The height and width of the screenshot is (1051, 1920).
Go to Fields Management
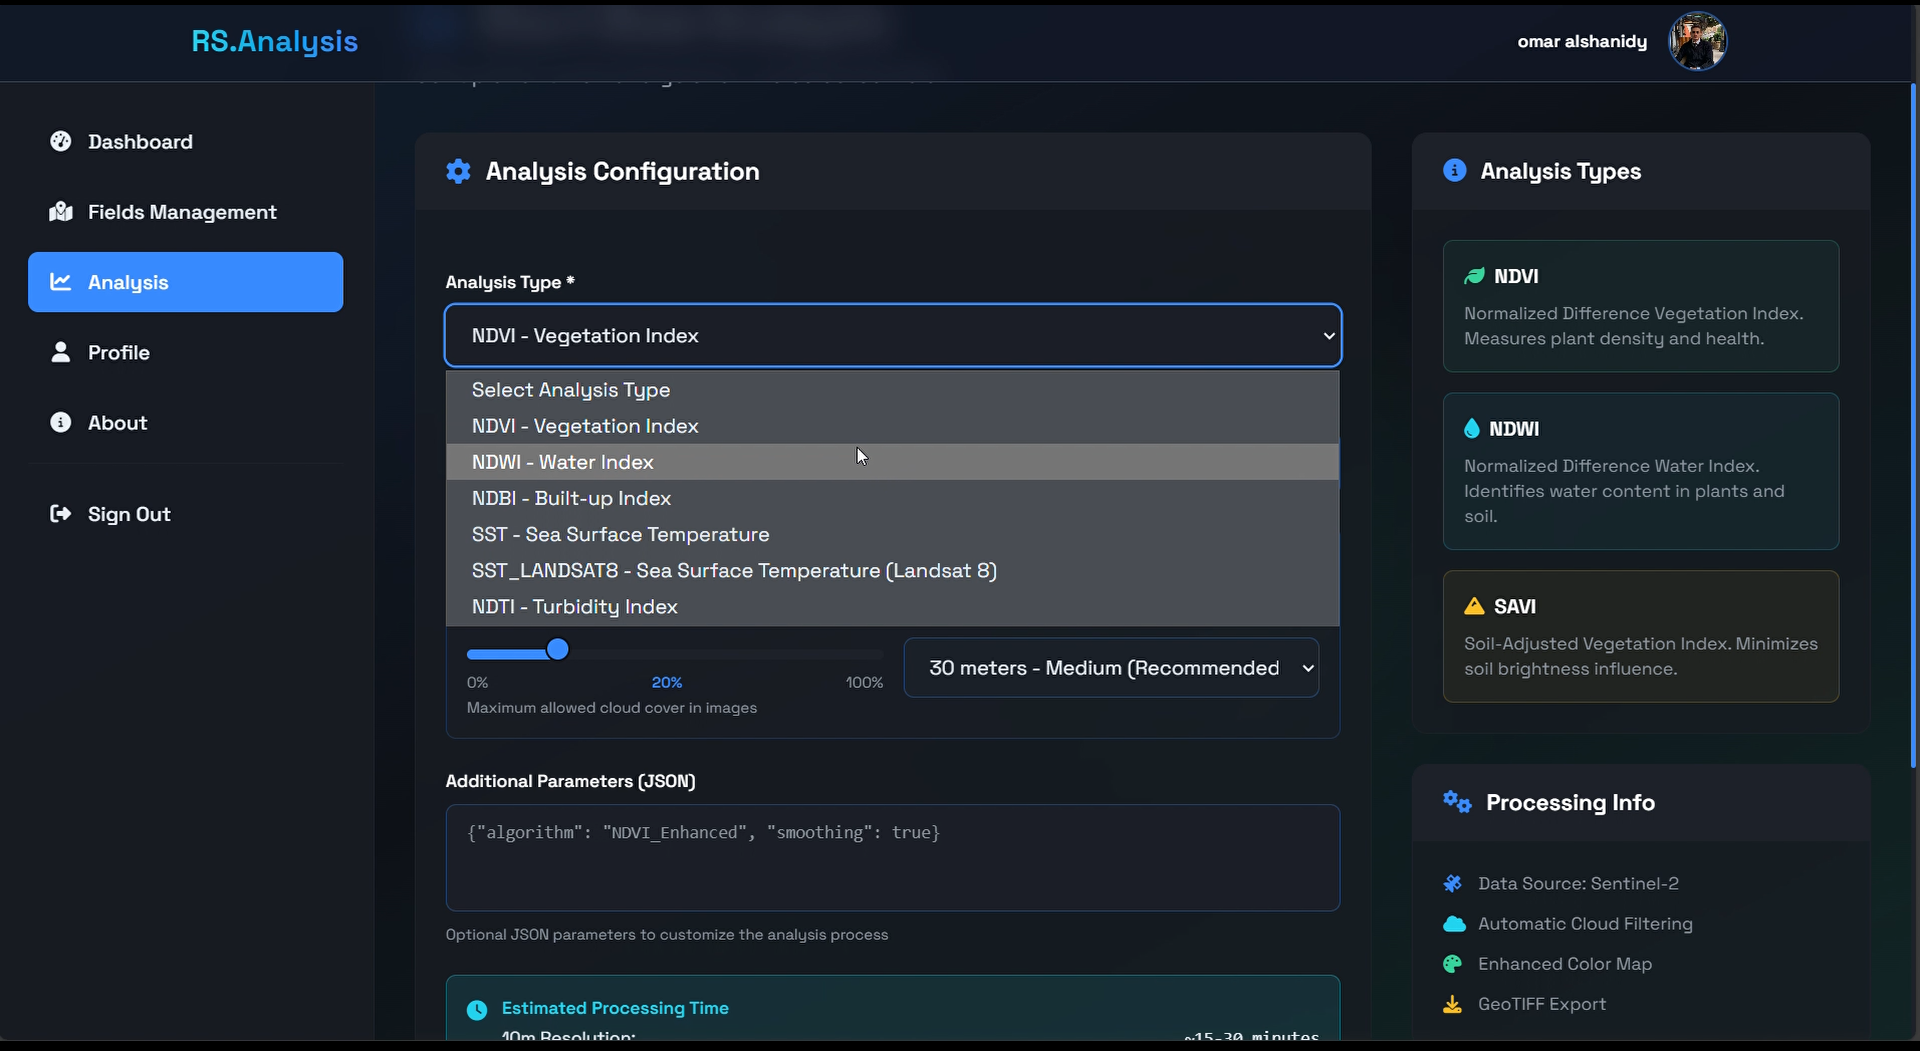click(186, 212)
